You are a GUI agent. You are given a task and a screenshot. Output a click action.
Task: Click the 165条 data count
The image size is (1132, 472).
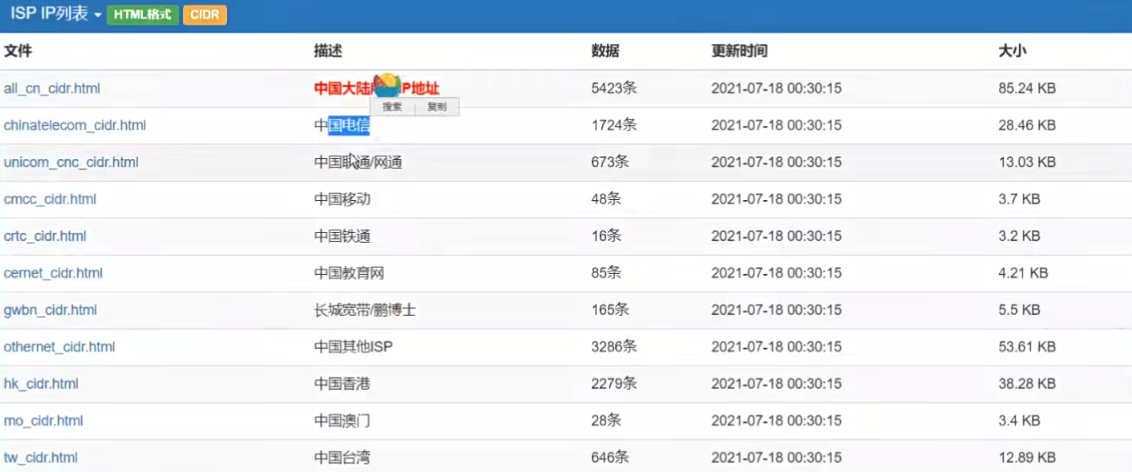pos(610,310)
